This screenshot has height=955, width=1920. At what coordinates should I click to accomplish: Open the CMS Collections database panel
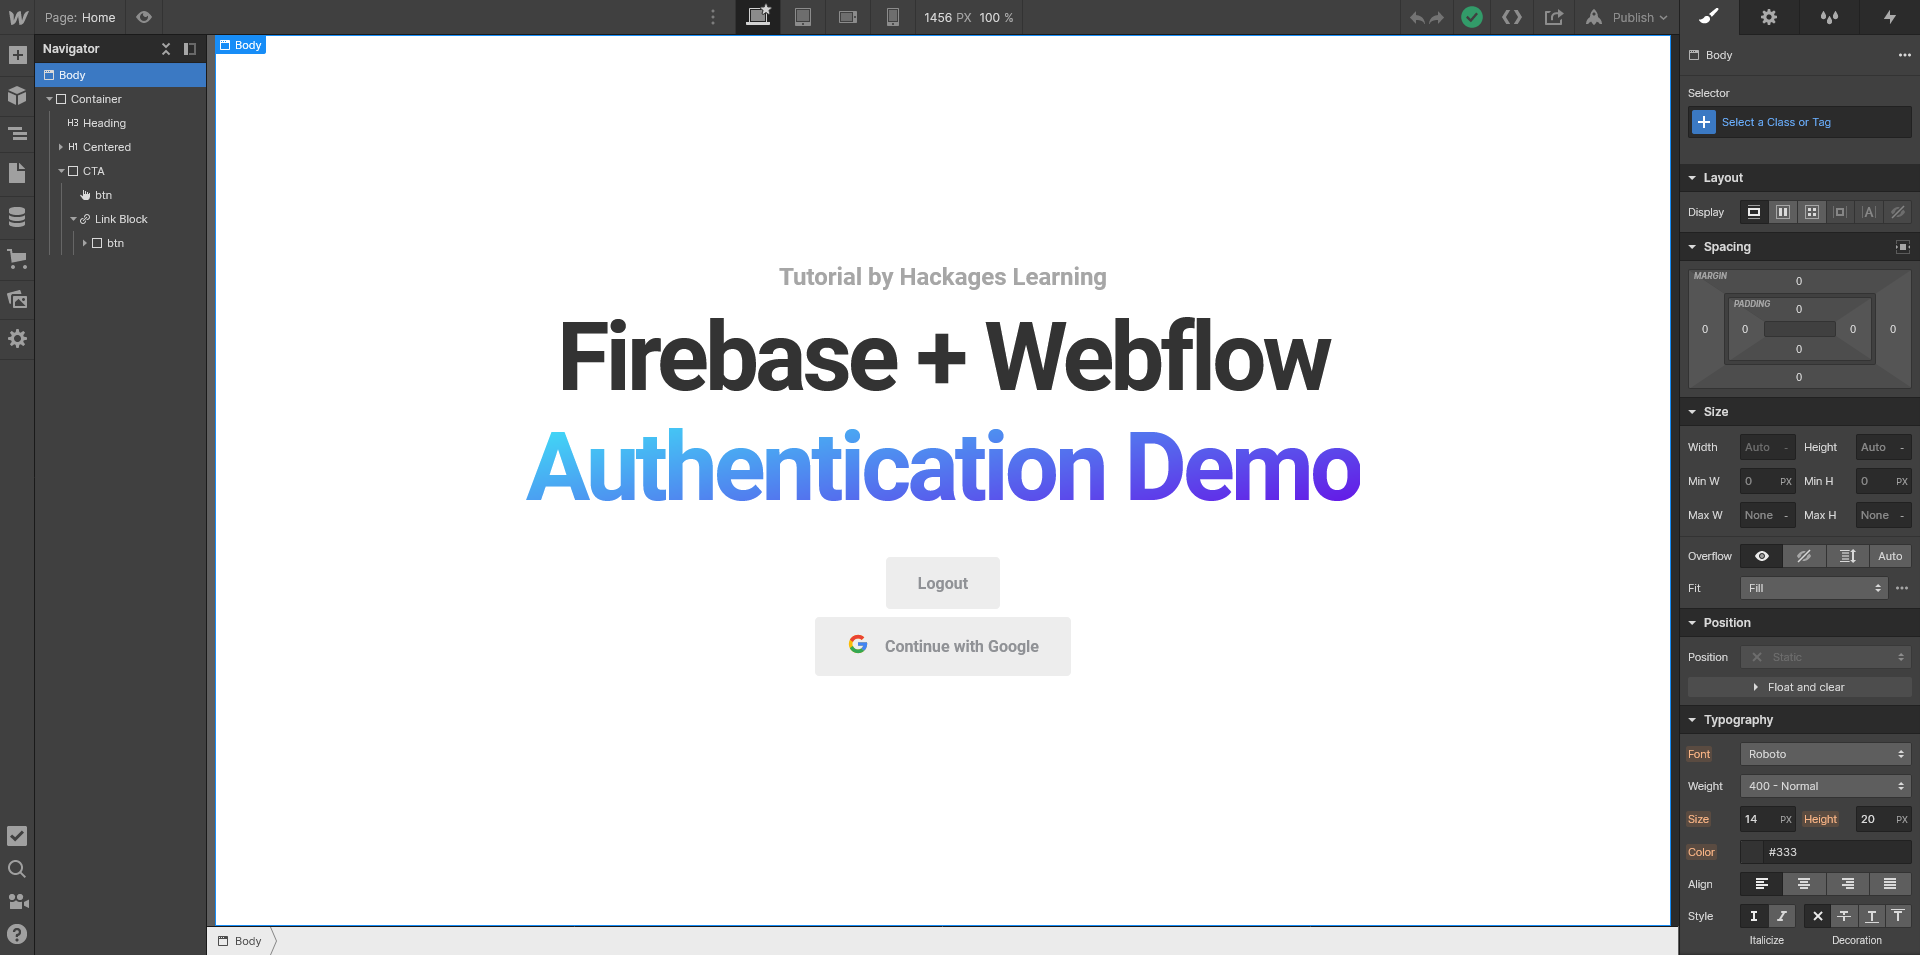coord(17,216)
